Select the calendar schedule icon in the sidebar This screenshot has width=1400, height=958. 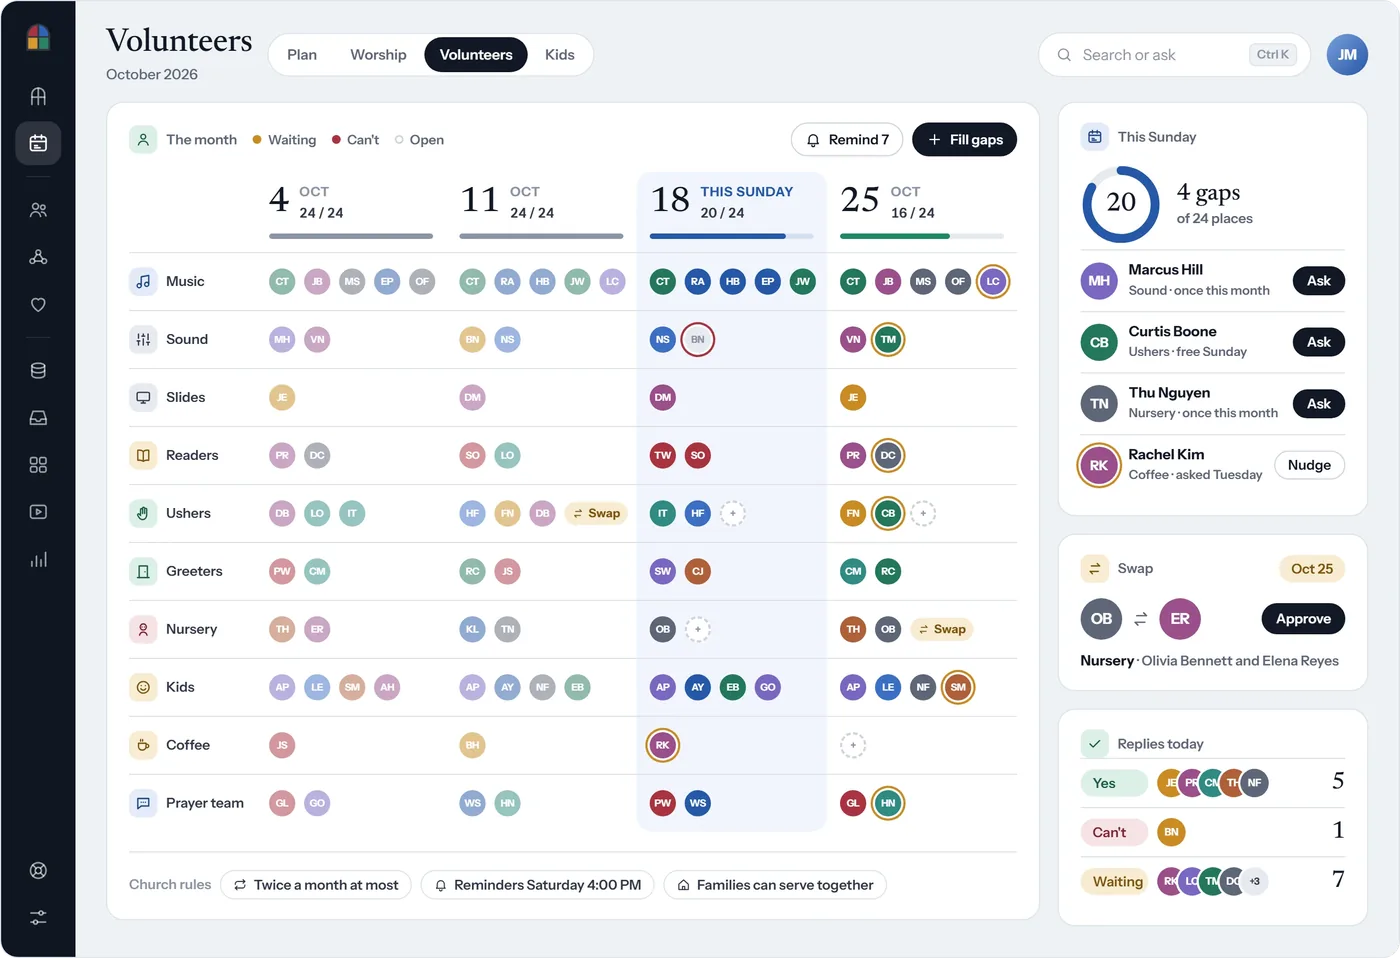[x=38, y=143]
